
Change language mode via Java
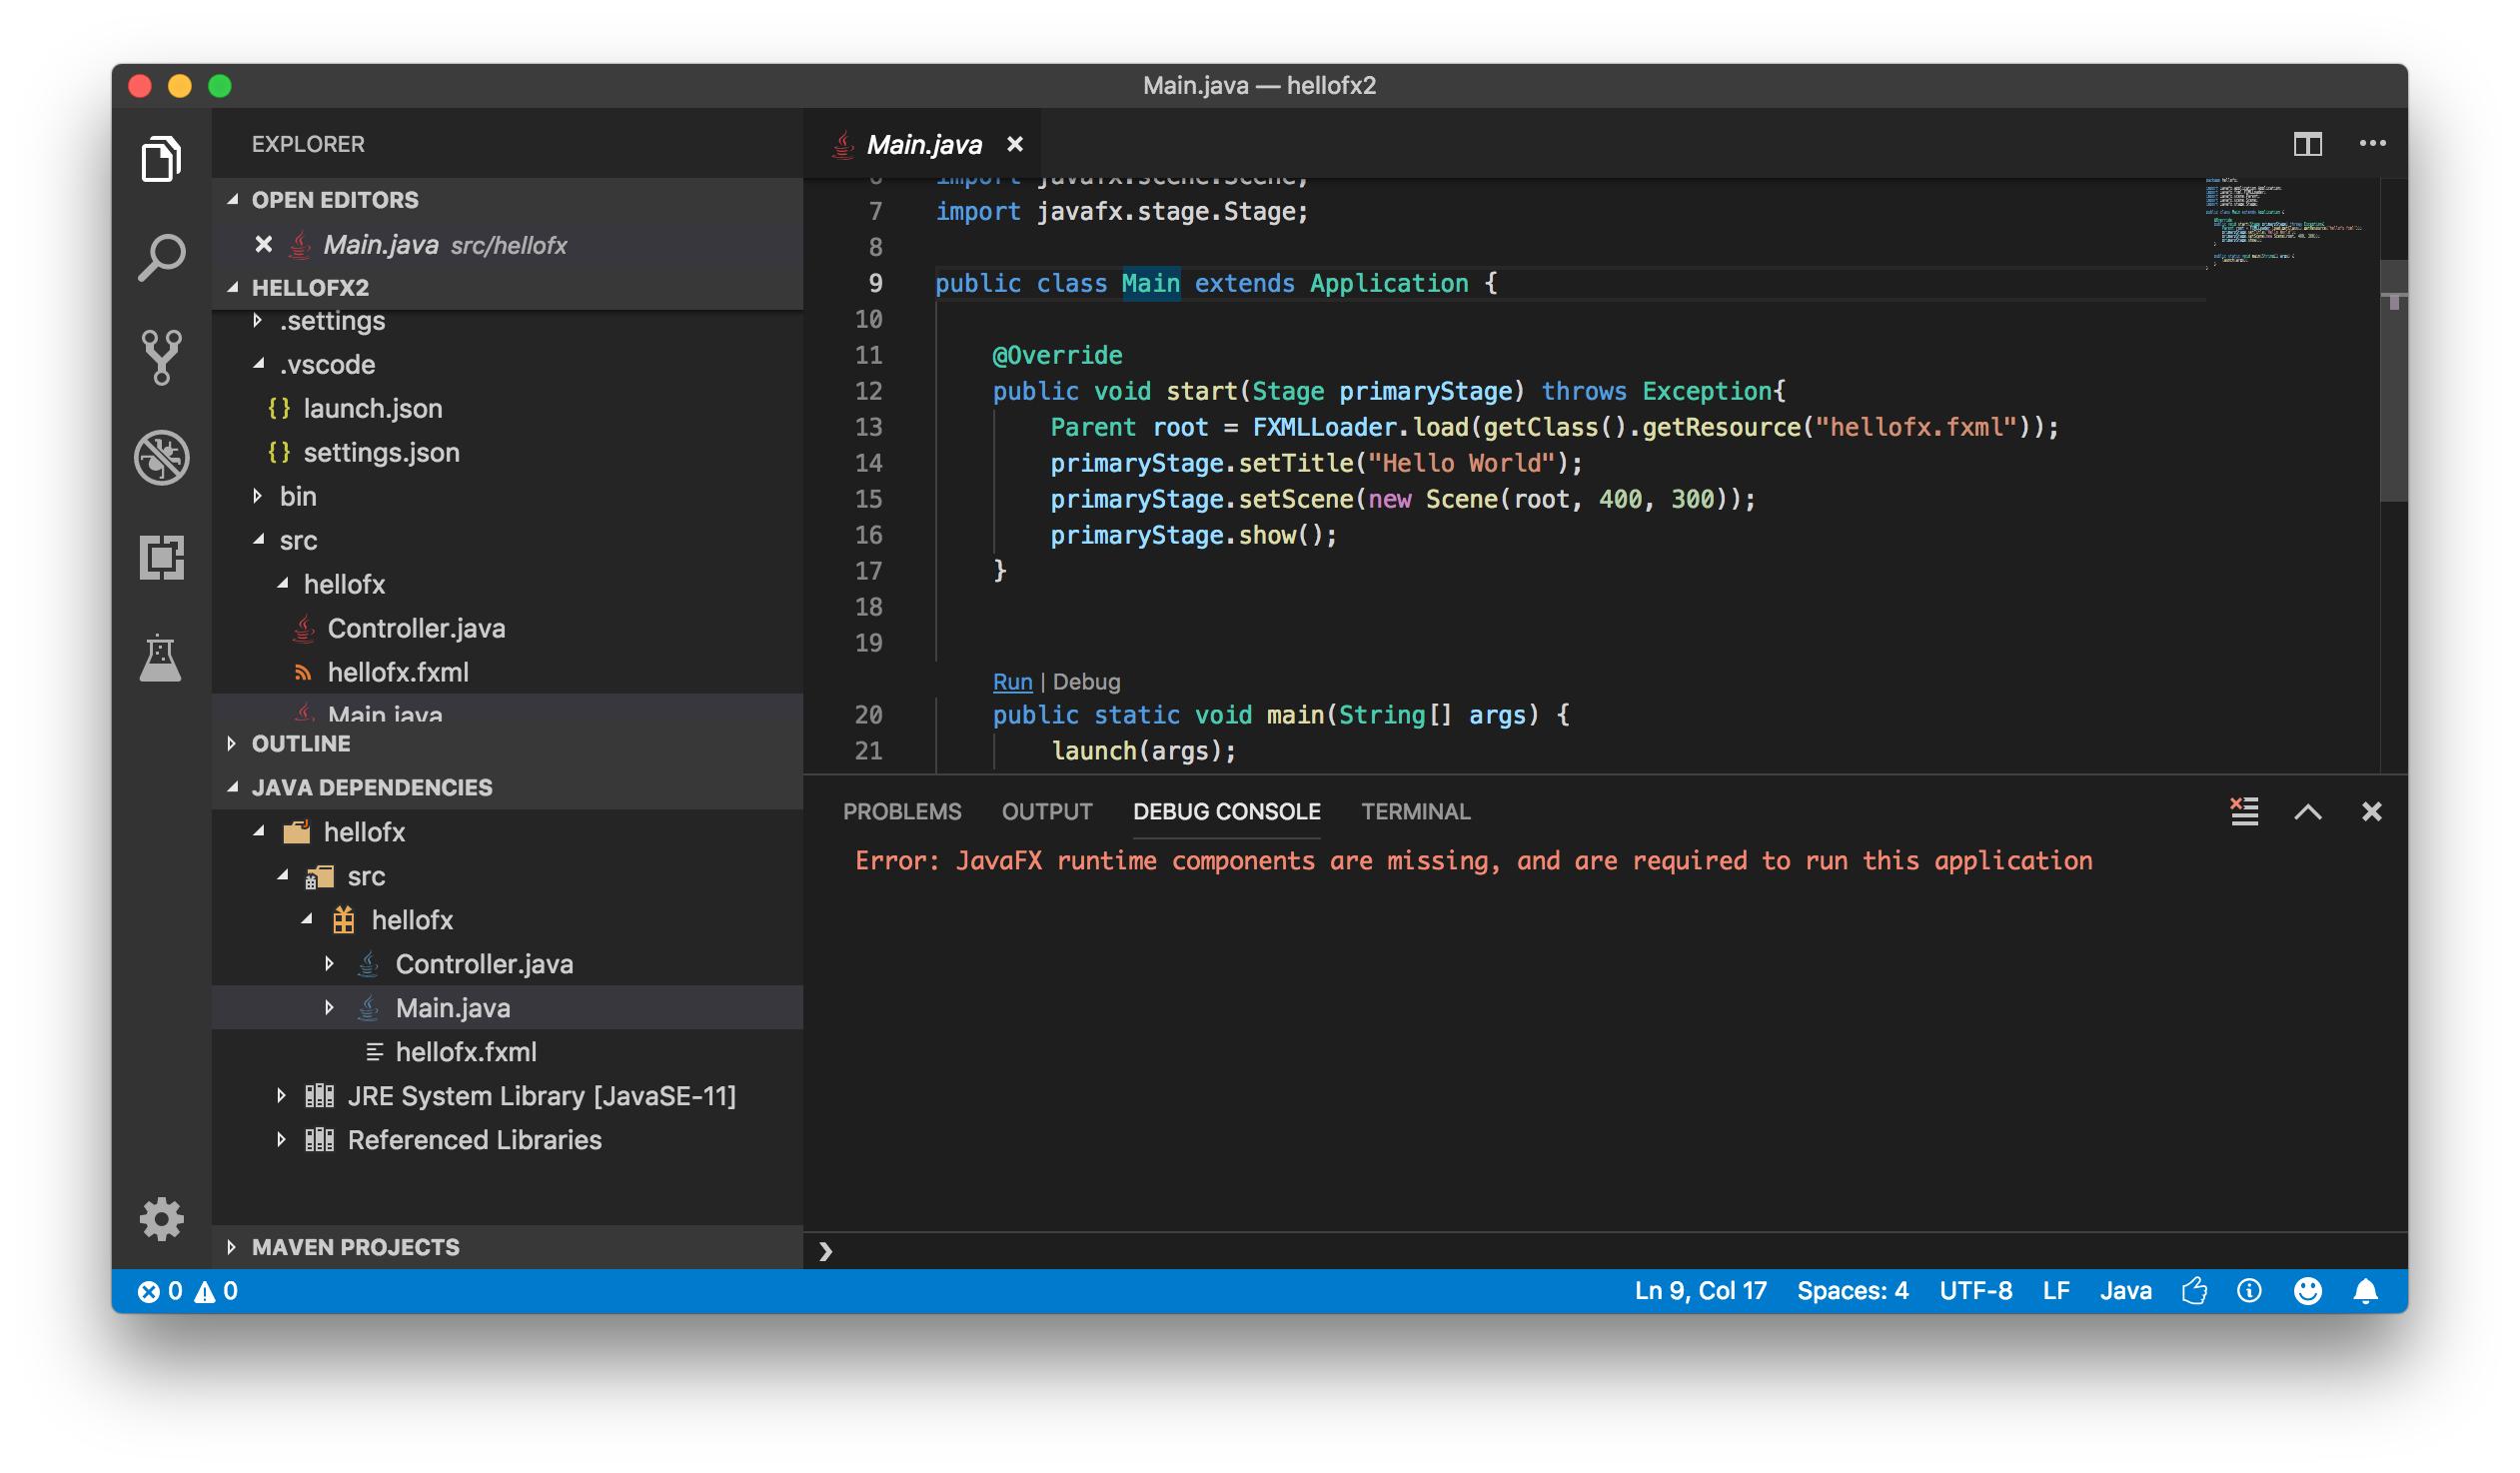[x=2125, y=1291]
